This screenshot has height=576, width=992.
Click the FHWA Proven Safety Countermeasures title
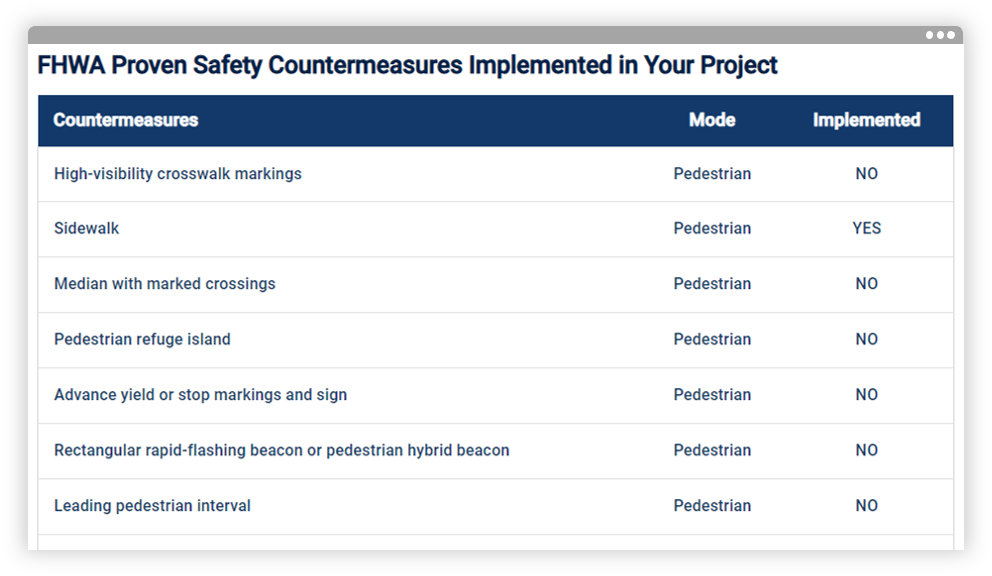407,66
